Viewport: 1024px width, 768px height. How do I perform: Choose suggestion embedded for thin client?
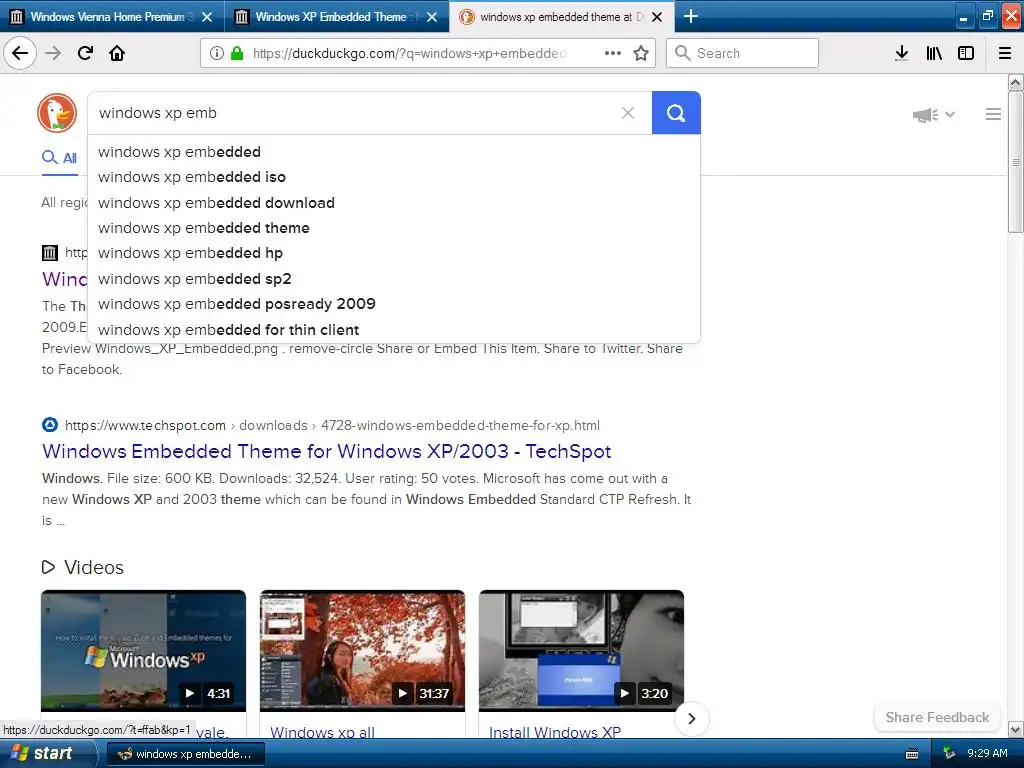tap(394, 330)
